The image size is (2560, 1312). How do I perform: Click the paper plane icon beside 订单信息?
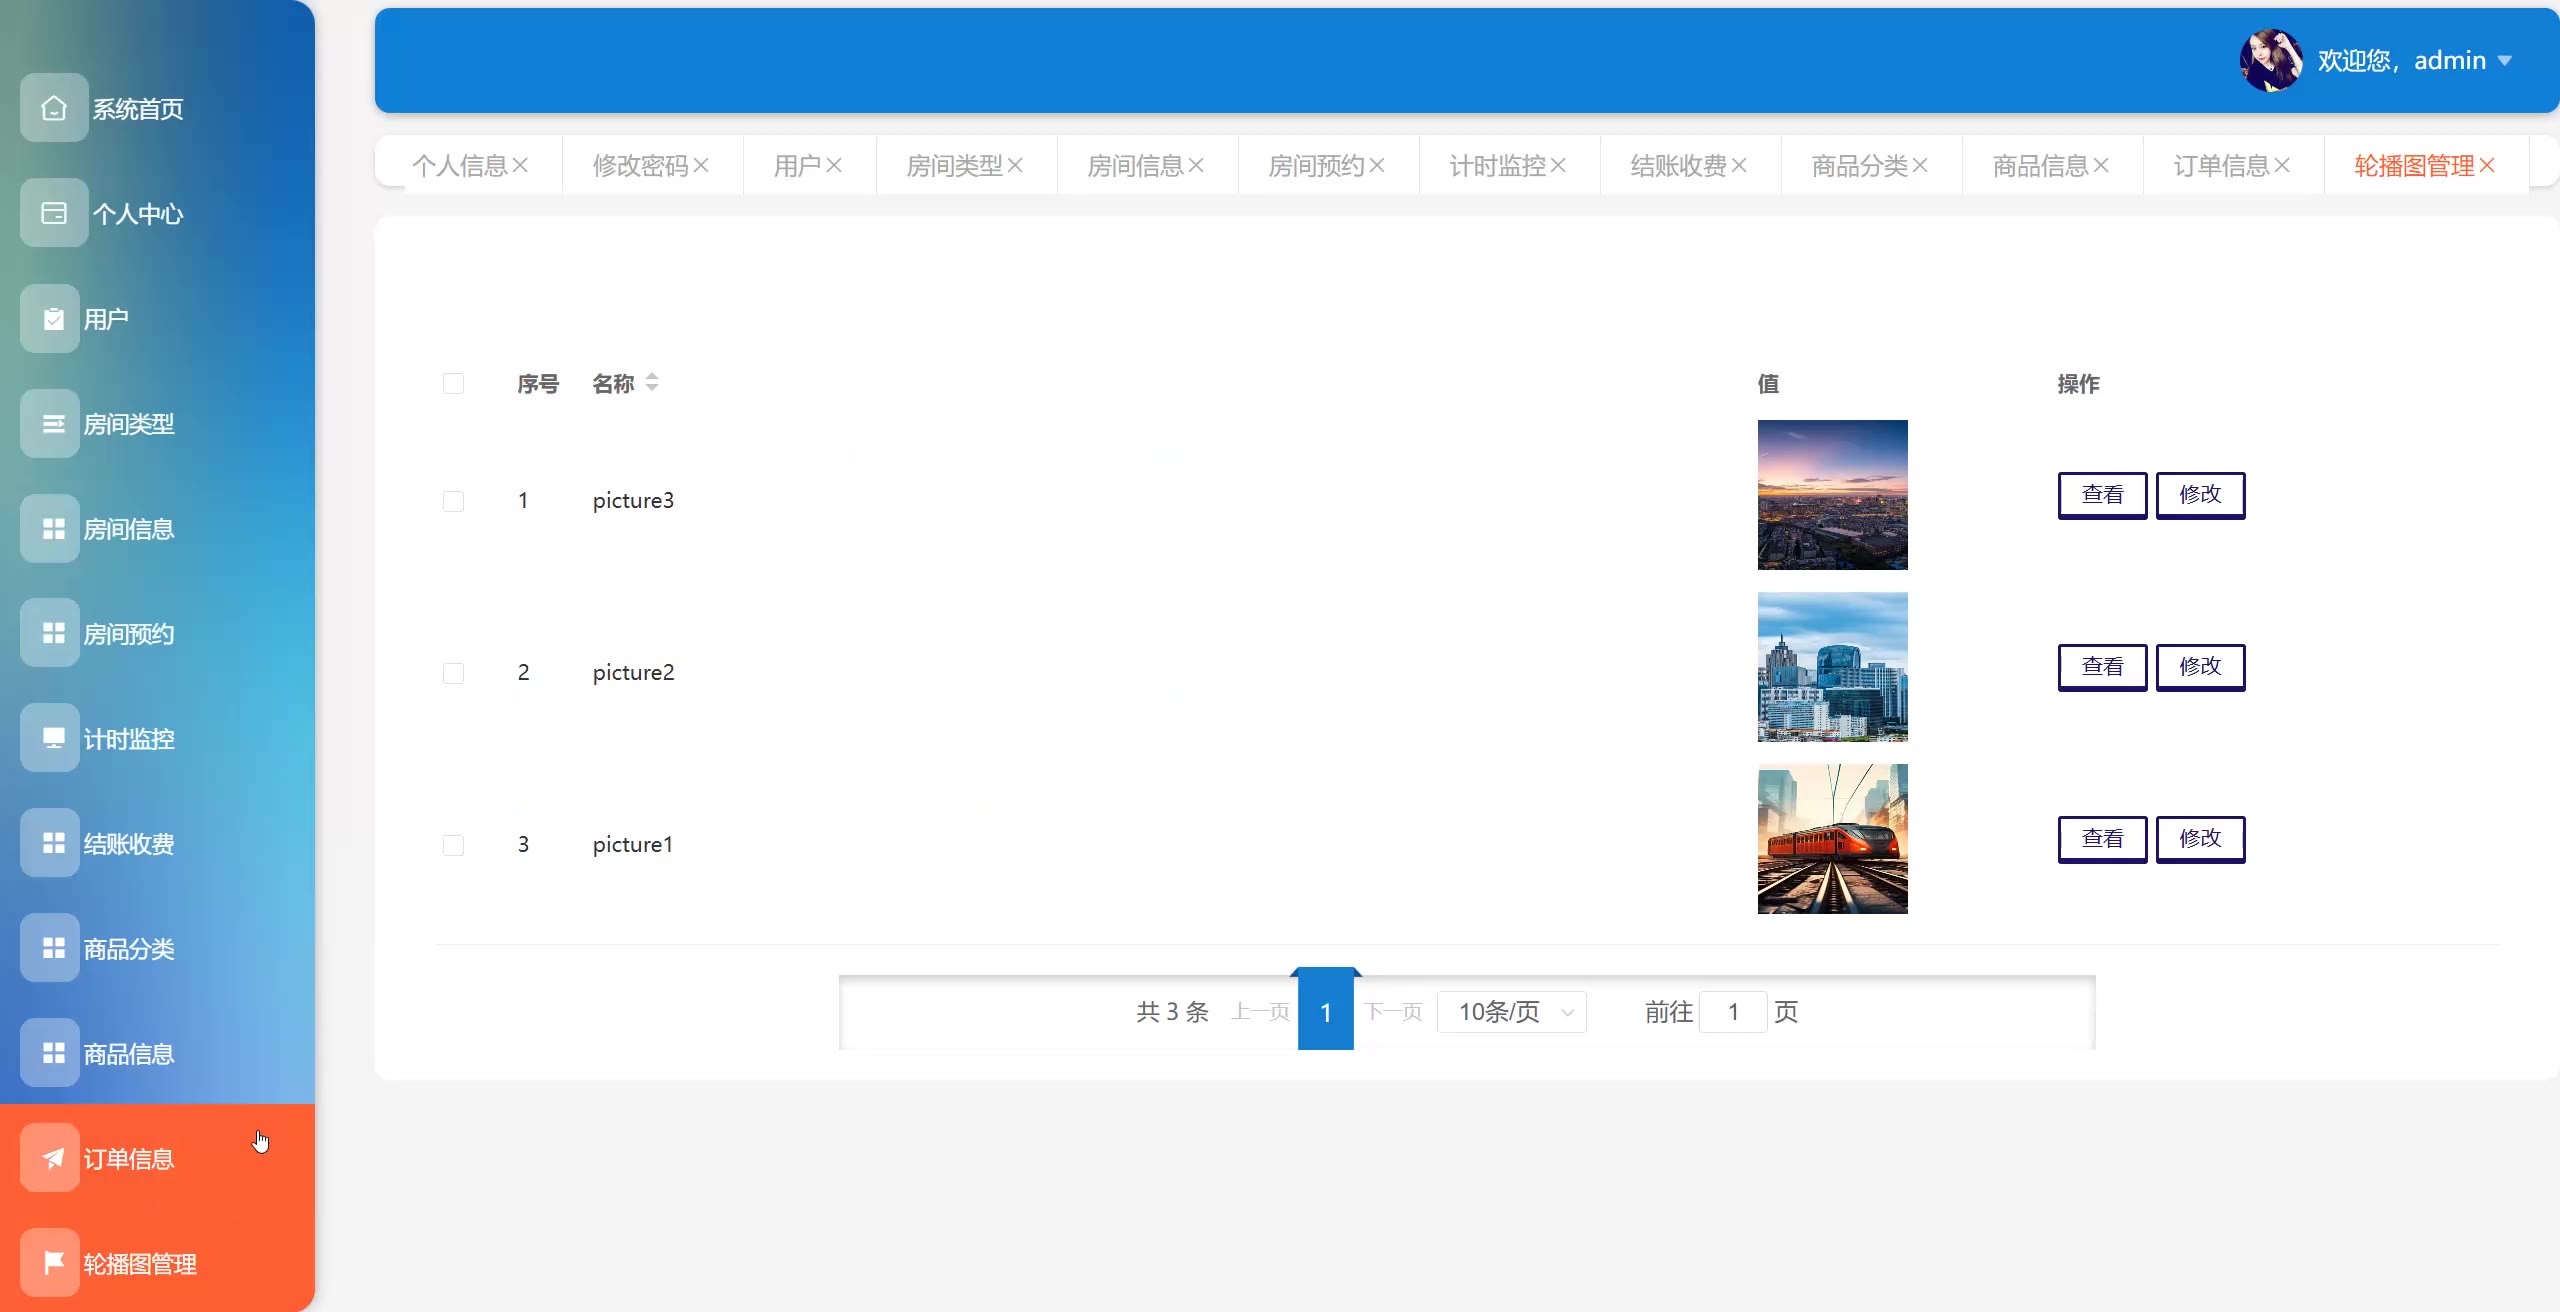(54, 1158)
